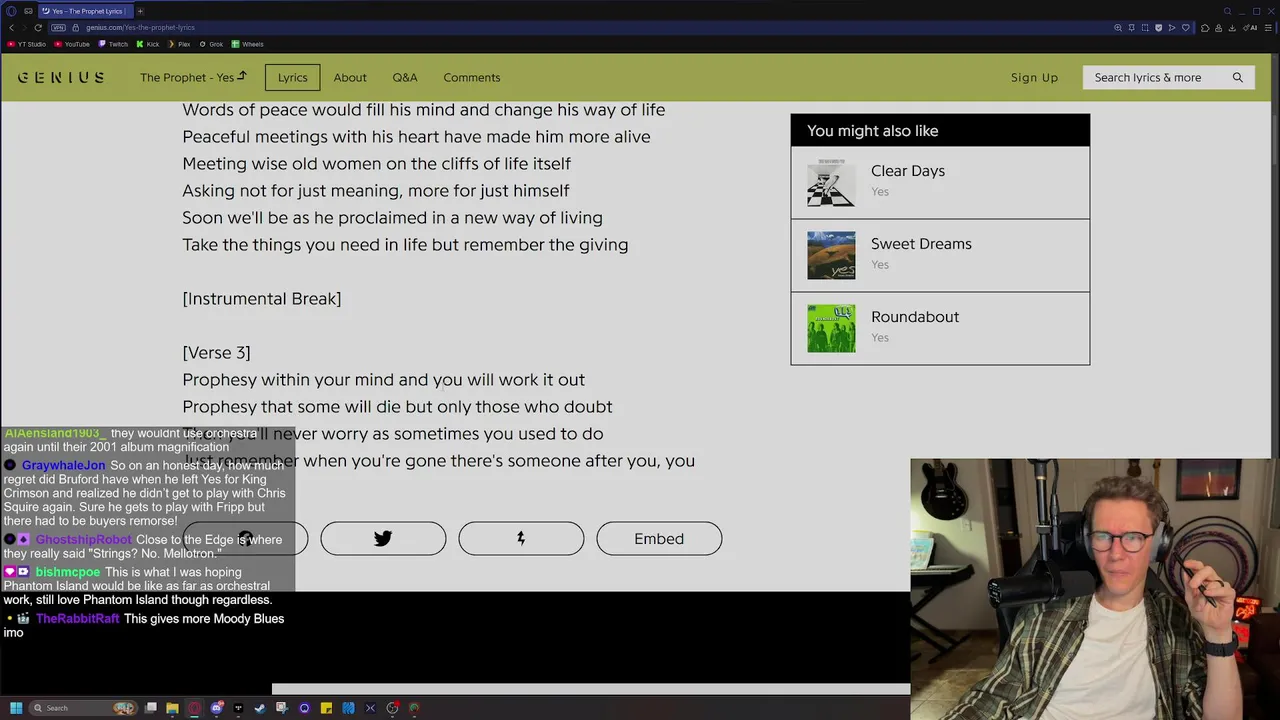
Task: Click the pinboard pin icon
Action: (1132, 28)
